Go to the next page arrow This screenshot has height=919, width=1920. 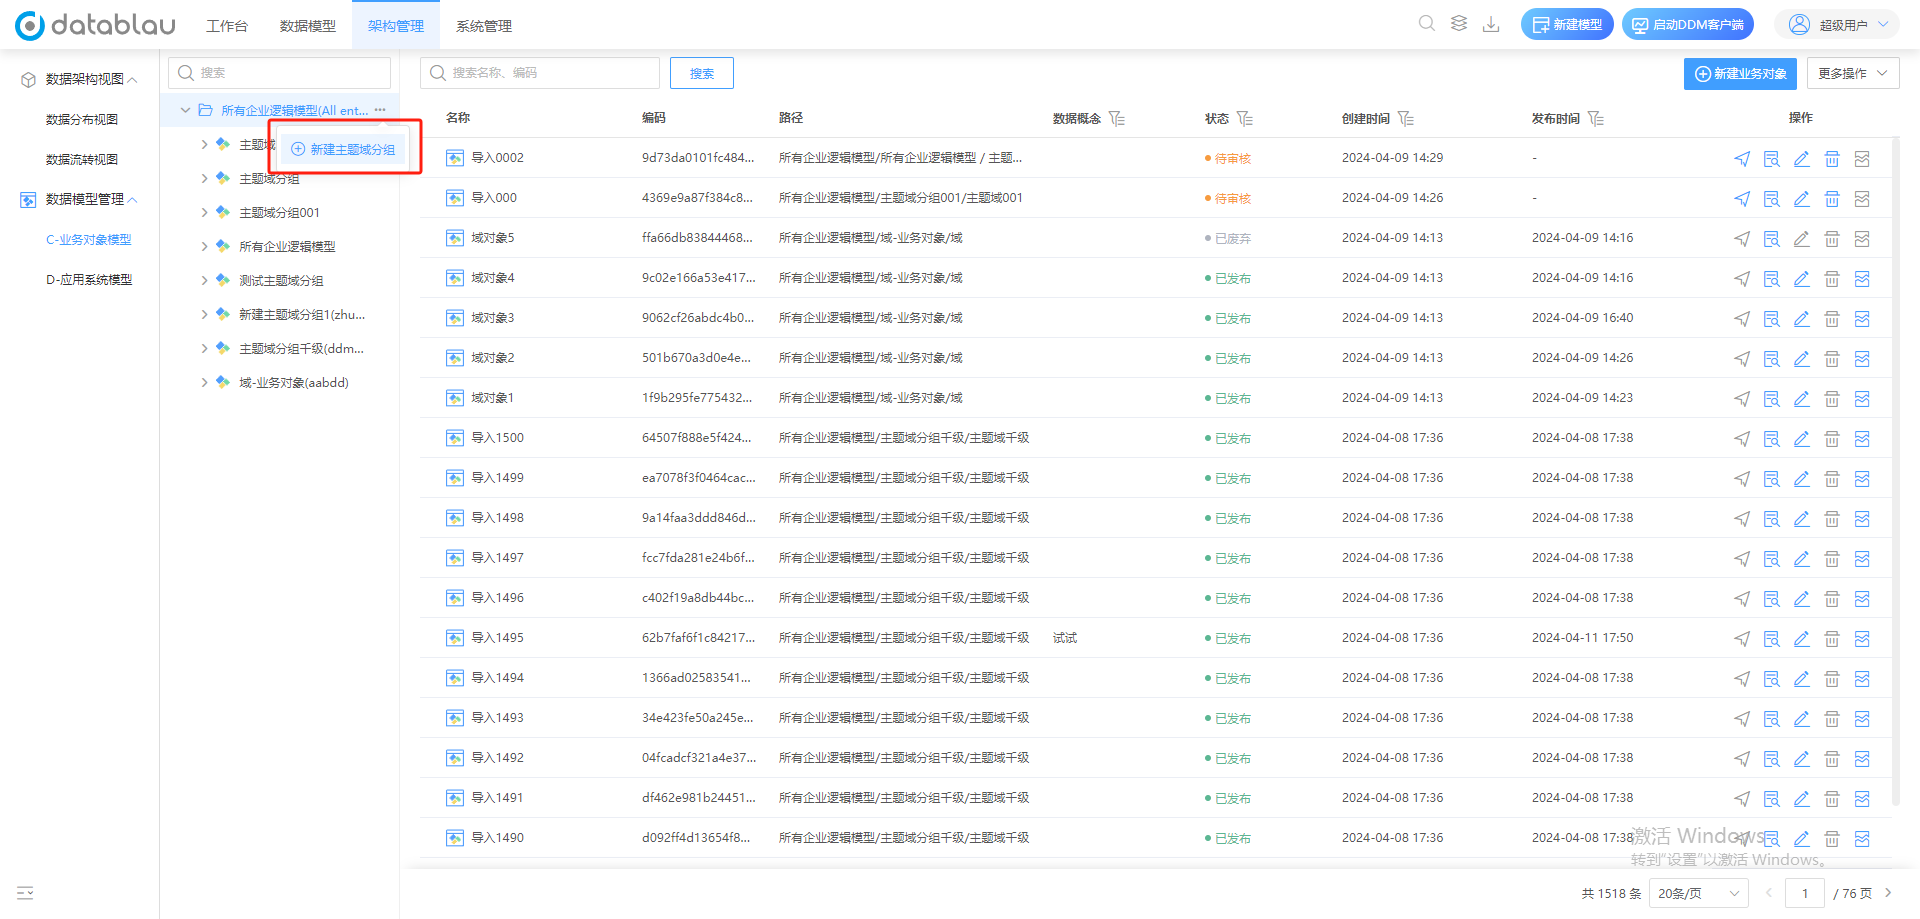1888,893
